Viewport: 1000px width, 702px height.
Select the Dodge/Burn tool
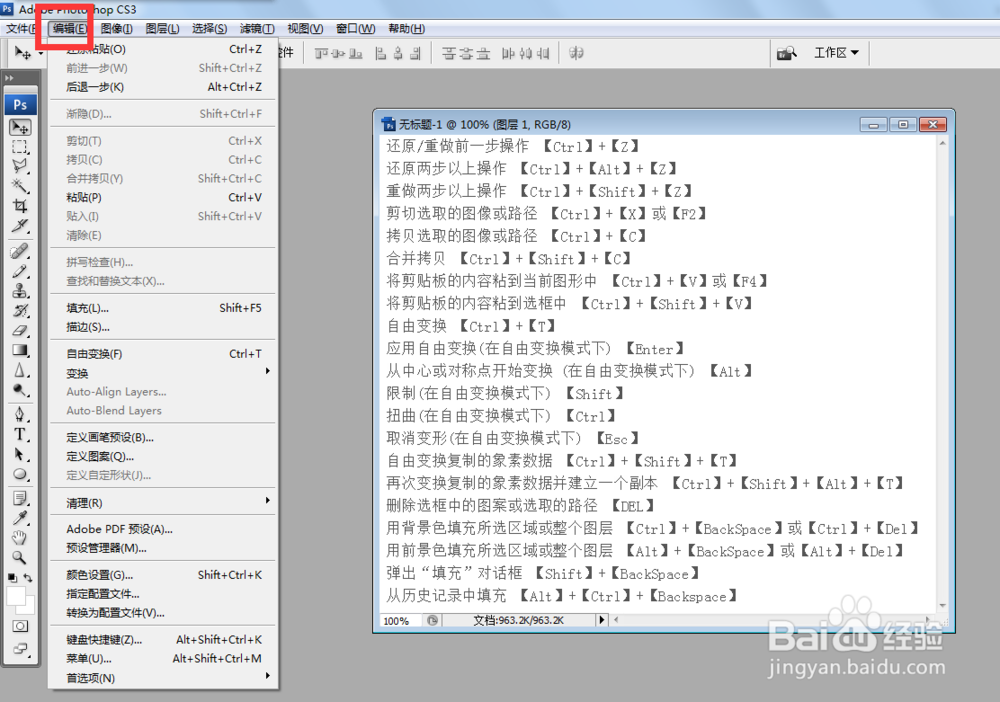[x=20, y=390]
